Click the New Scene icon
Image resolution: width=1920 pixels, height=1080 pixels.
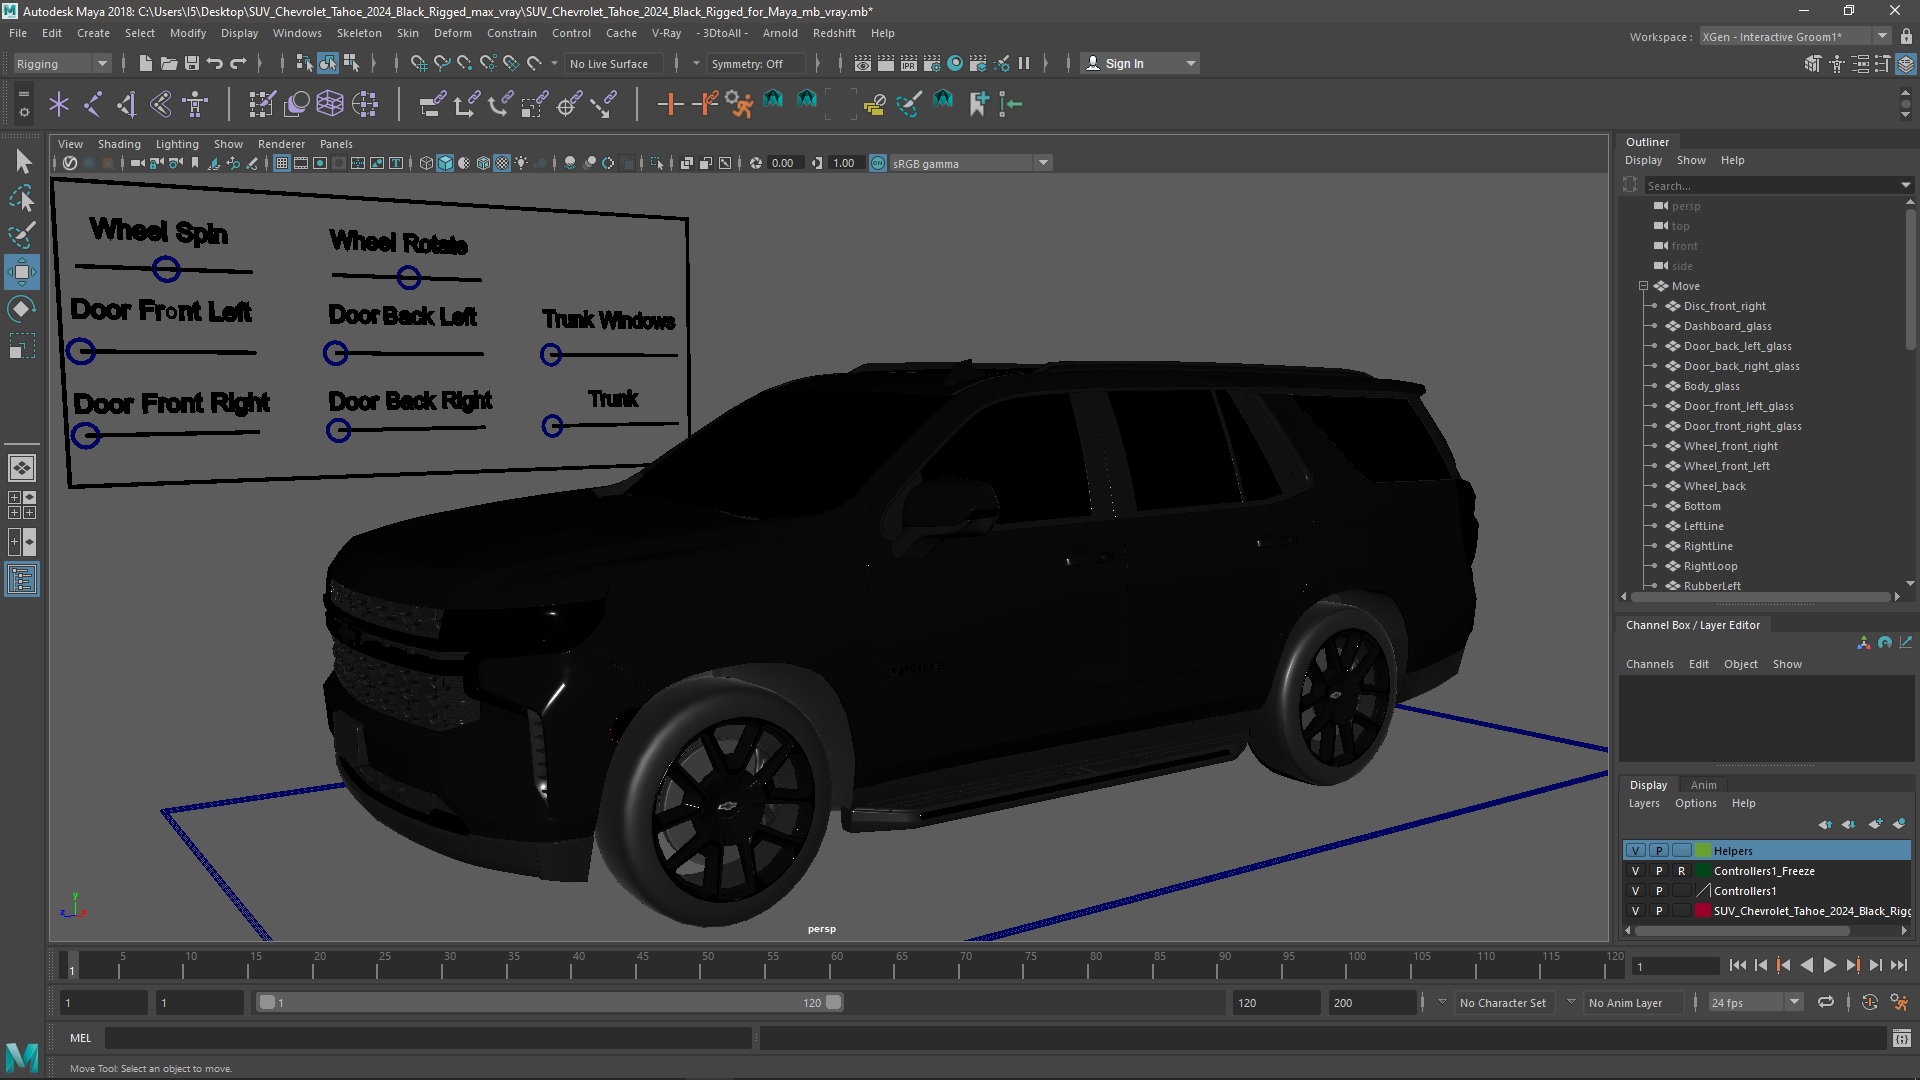click(x=146, y=63)
